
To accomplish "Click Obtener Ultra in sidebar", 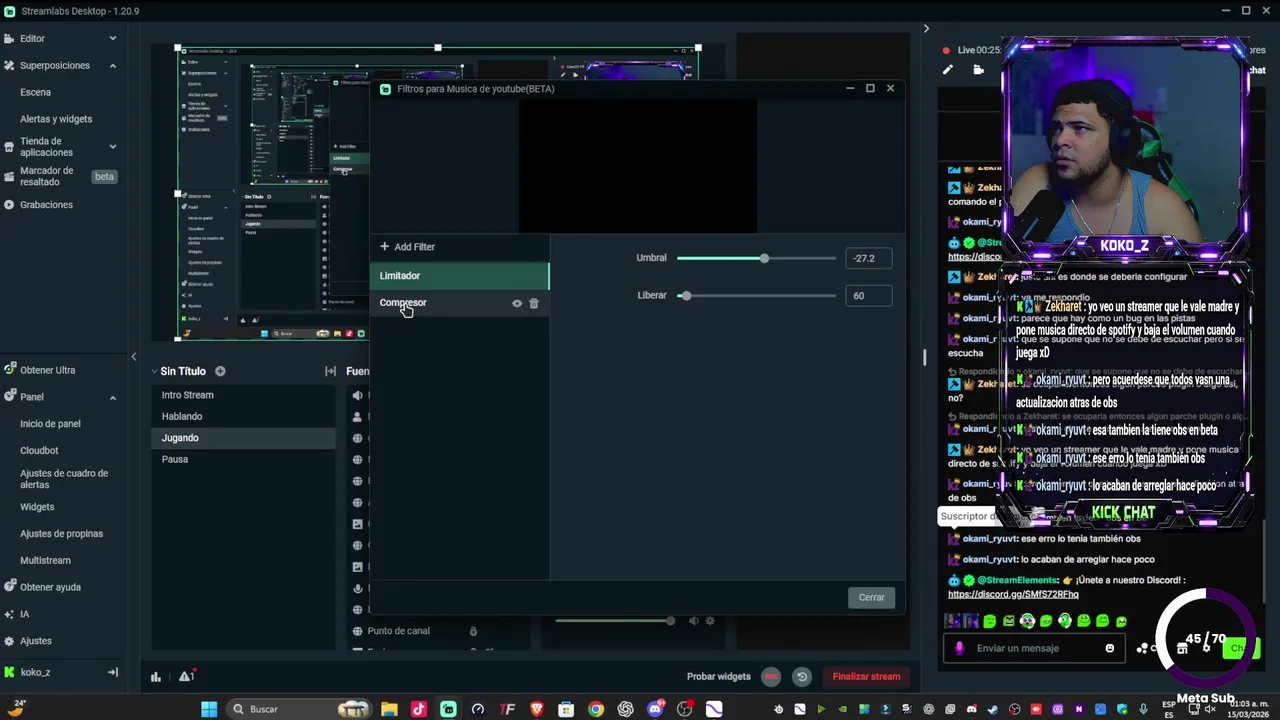I will [x=47, y=370].
